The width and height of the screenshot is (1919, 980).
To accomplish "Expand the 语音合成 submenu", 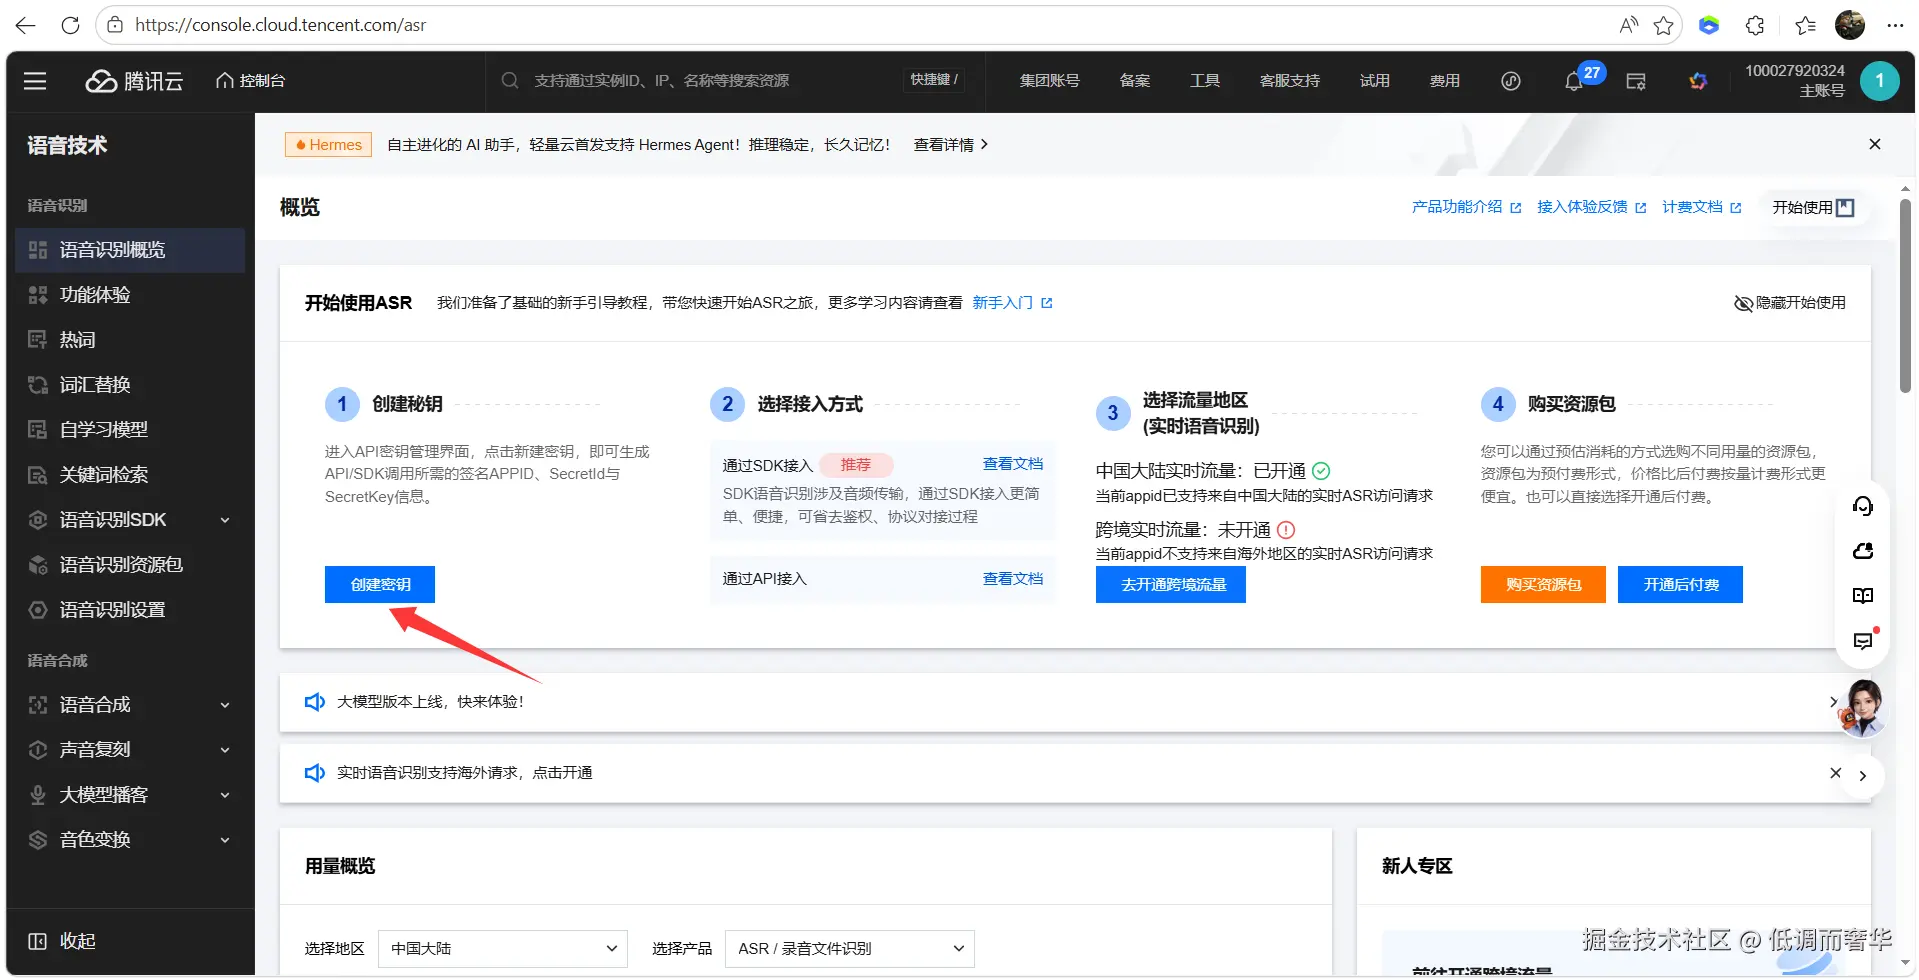I will coord(225,705).
